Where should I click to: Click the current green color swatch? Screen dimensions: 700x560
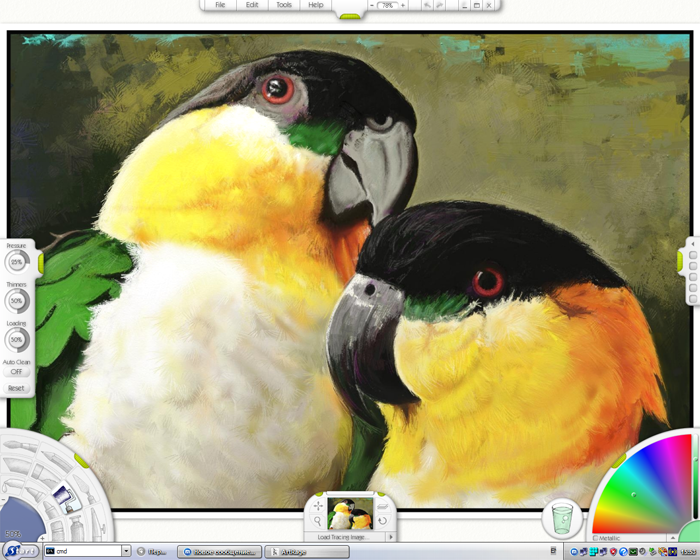tap(690, 532)
